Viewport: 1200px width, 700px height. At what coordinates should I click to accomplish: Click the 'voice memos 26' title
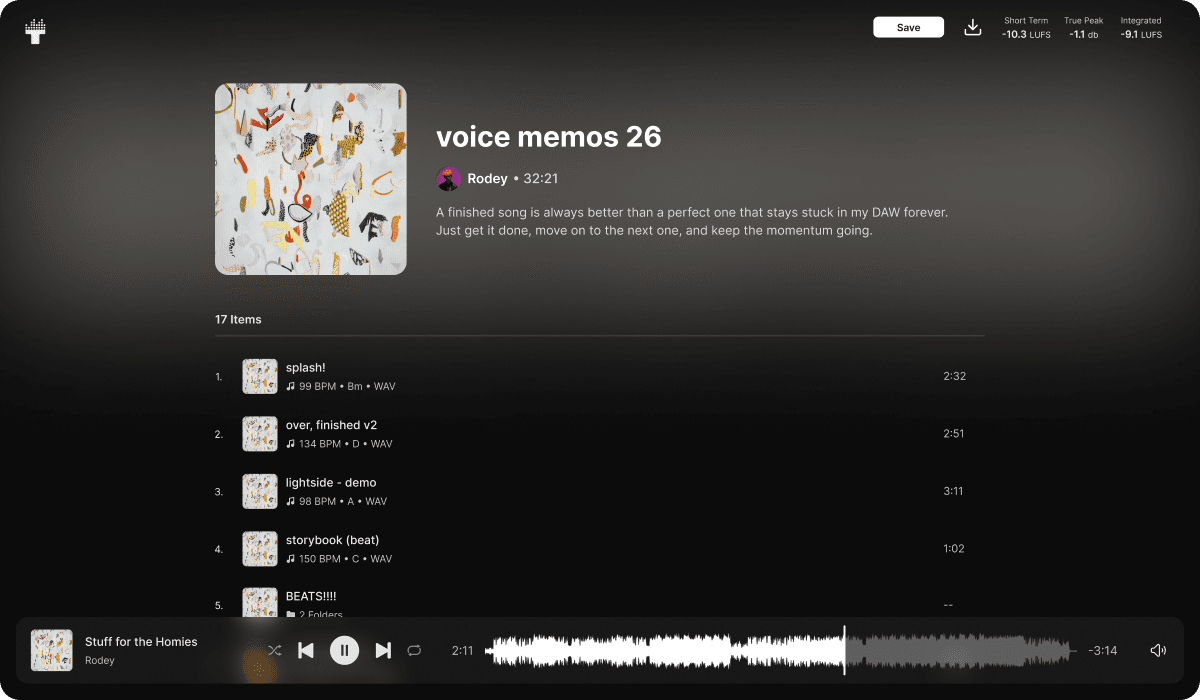tap(549, 136)
